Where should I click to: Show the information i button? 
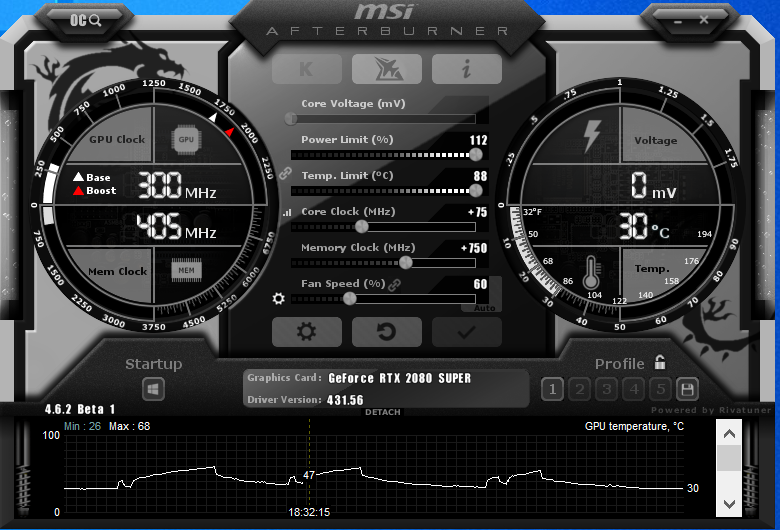point(467,69)
